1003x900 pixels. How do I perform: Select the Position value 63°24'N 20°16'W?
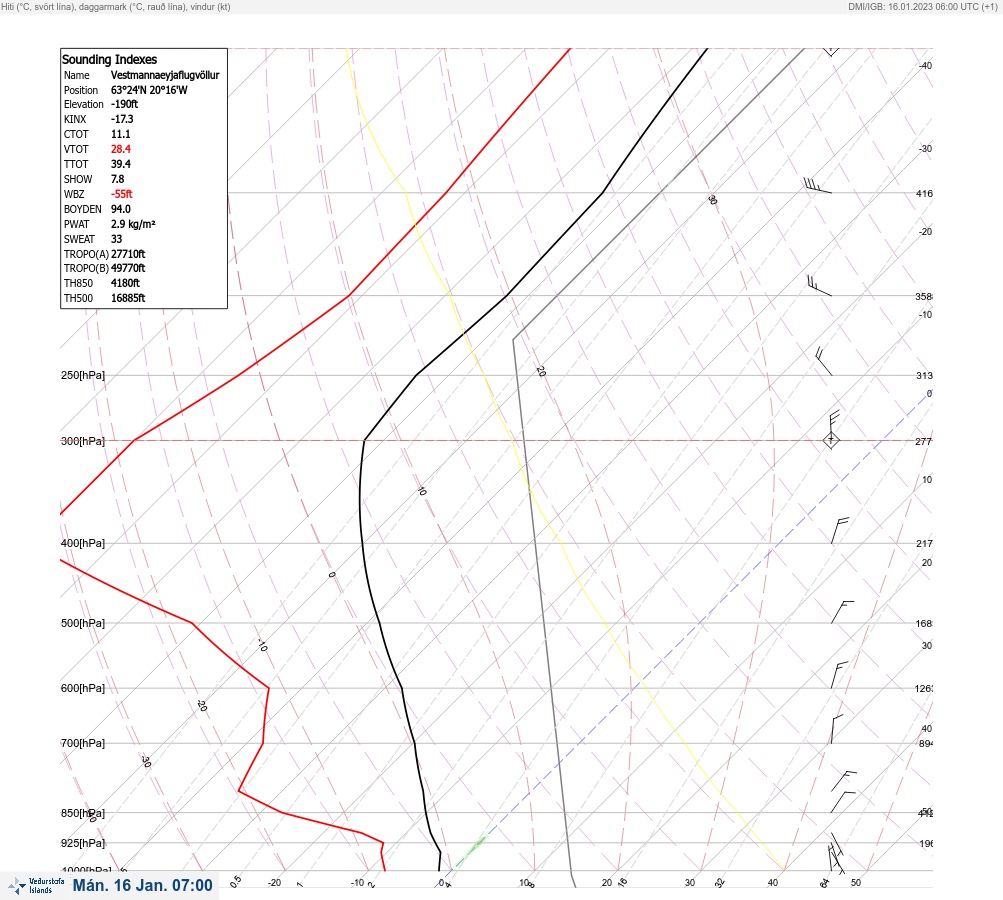(x=149, y=90)
